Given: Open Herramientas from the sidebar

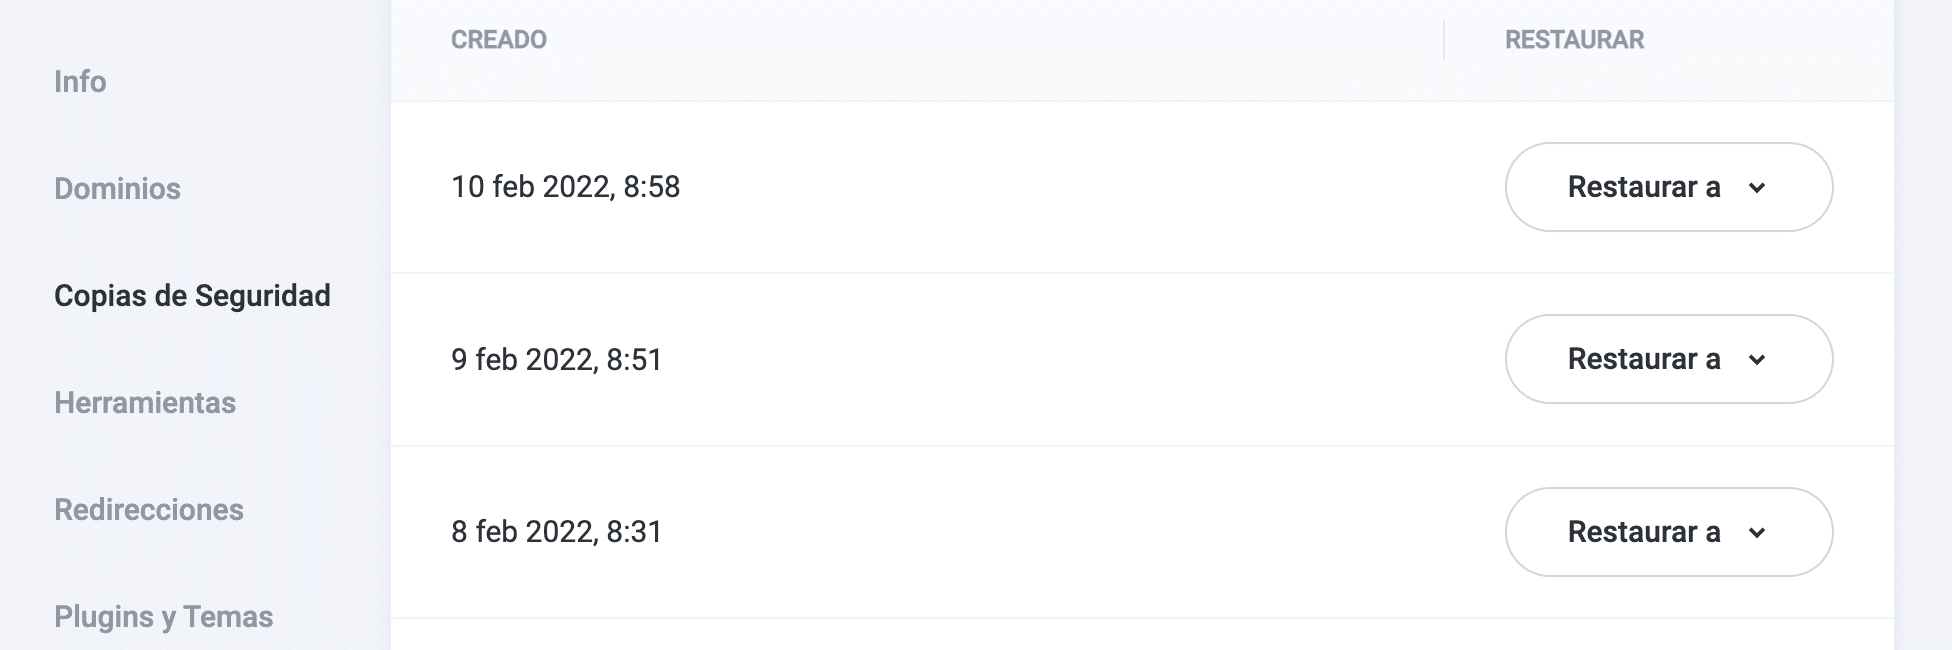Looking at the screenshot, I should [x=145, y=403].
